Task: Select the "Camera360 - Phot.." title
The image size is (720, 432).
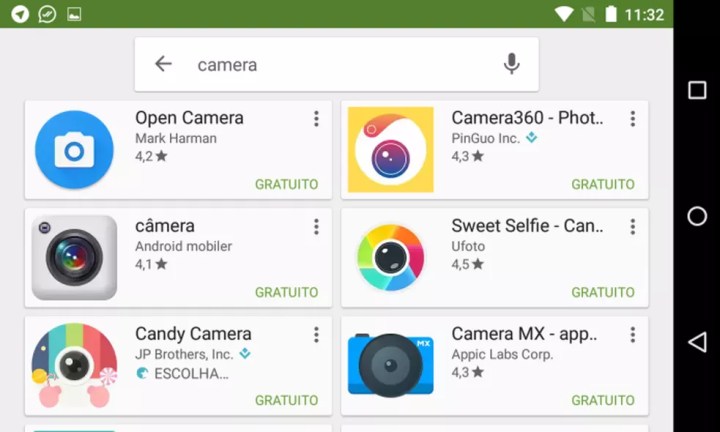Action: click(x=527, y=118)
